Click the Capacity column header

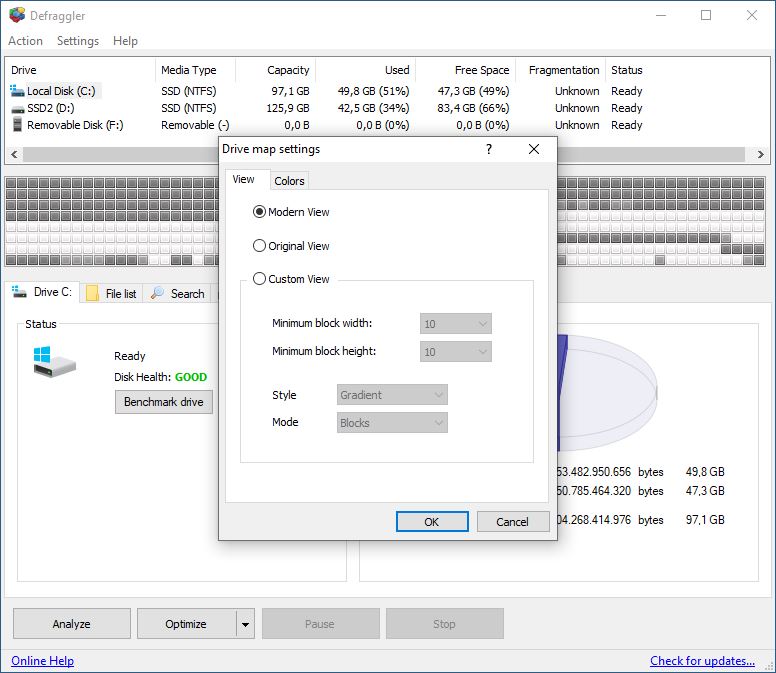[x=276, y=70]
